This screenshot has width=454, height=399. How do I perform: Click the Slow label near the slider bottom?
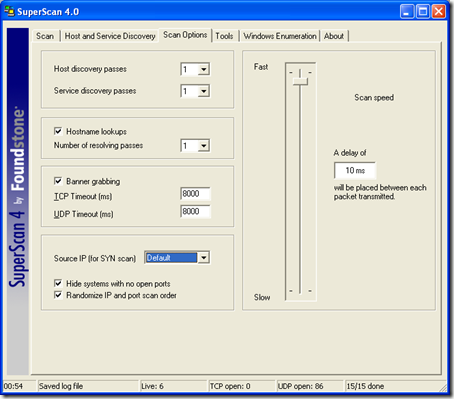(x=262, y=297)
